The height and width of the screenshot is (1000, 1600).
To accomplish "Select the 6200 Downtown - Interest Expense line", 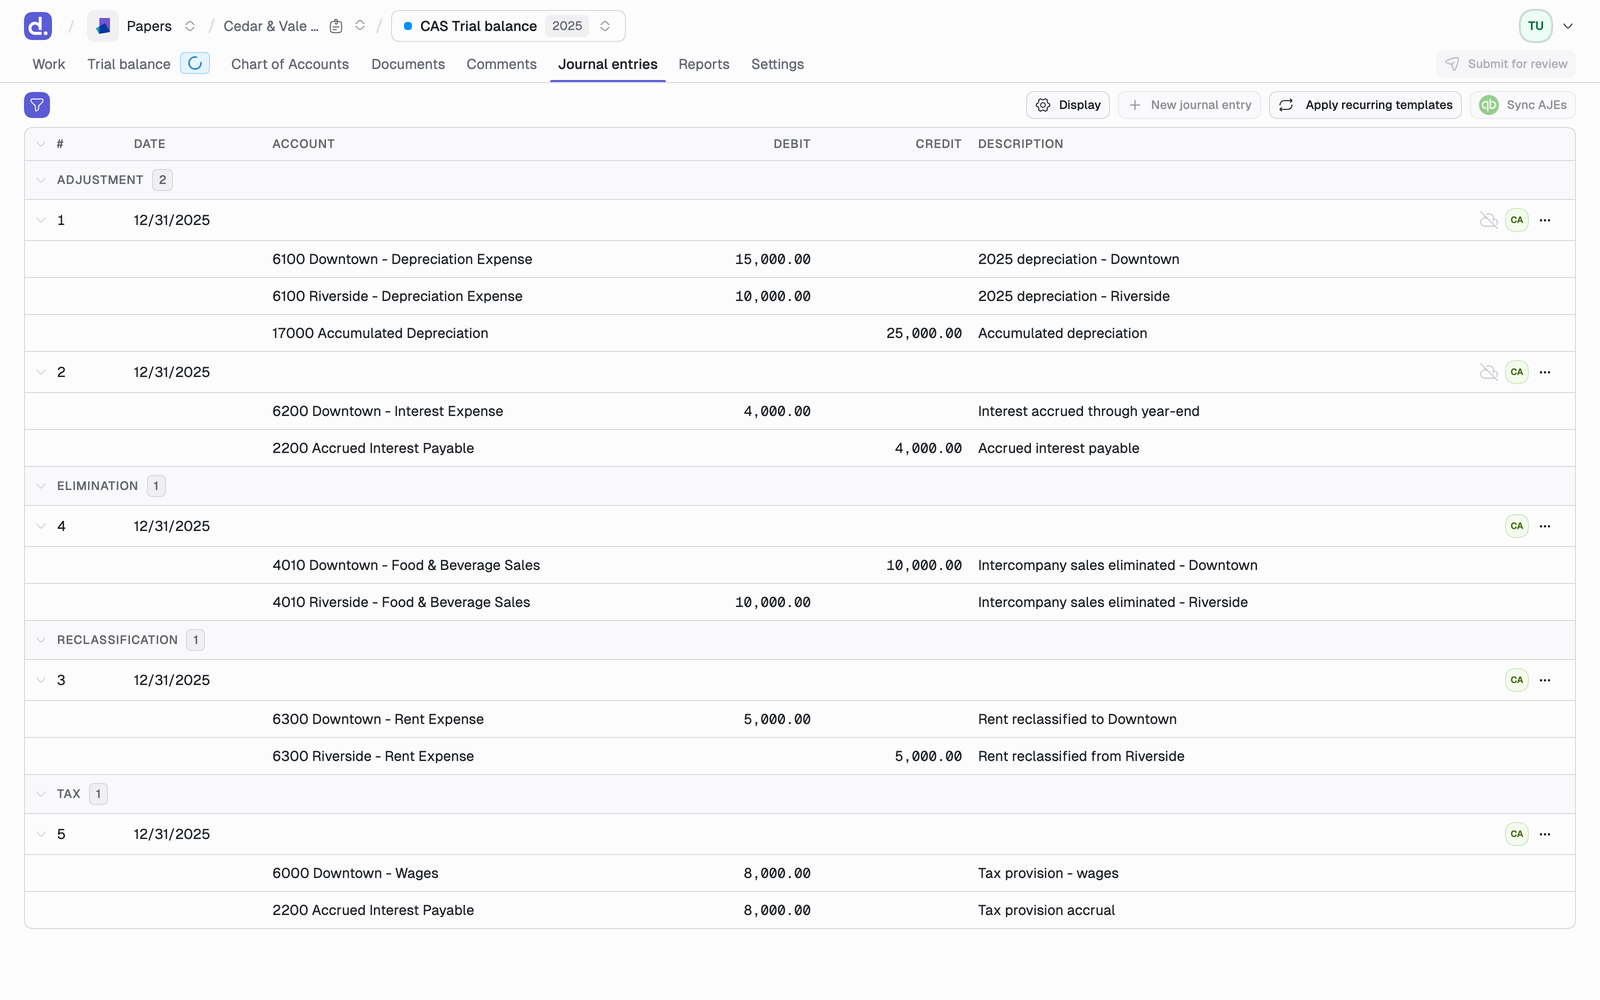I will 800,411.
